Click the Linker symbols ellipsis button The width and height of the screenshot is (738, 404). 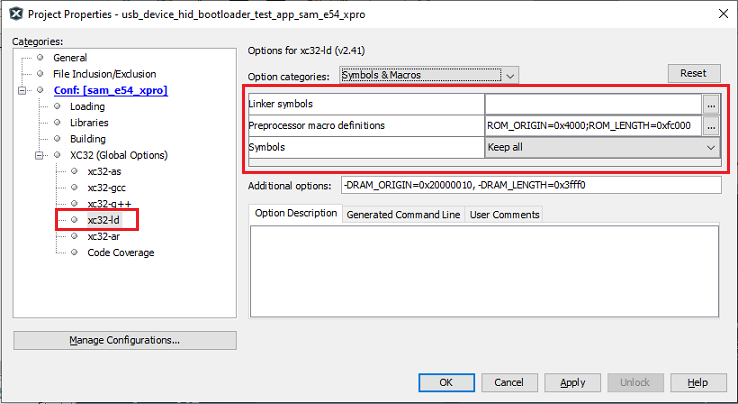click(711, 104)
